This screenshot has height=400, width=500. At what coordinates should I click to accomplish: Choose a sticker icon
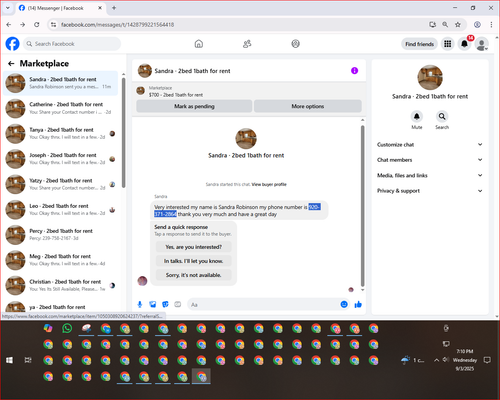point(165,304)
